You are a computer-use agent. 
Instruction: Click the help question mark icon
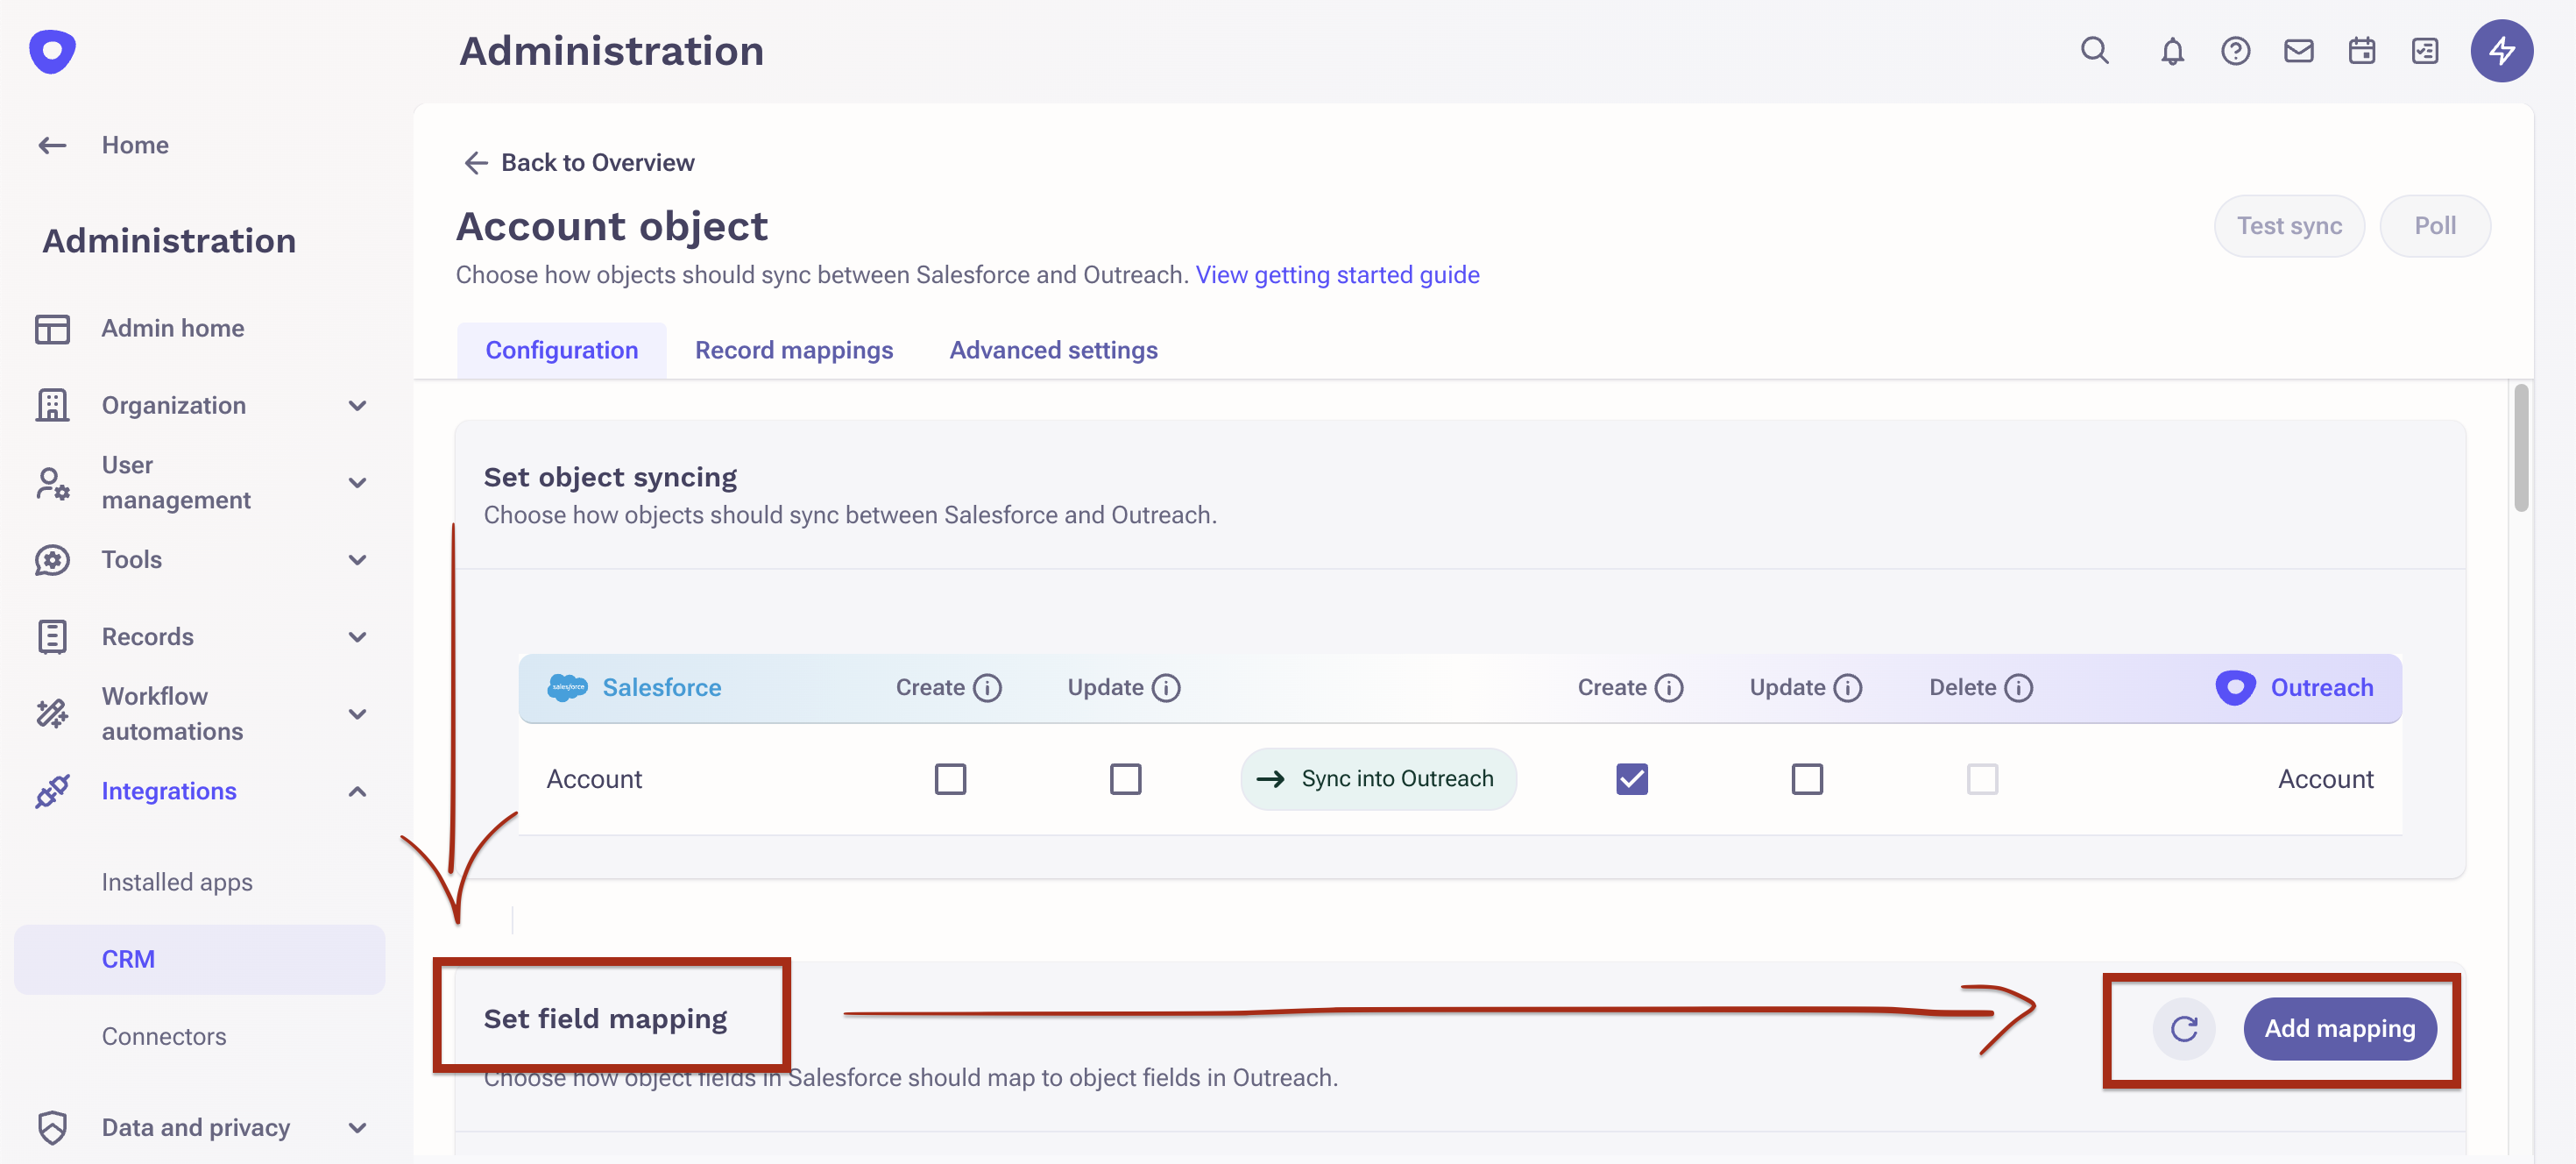coord(2235,51)
